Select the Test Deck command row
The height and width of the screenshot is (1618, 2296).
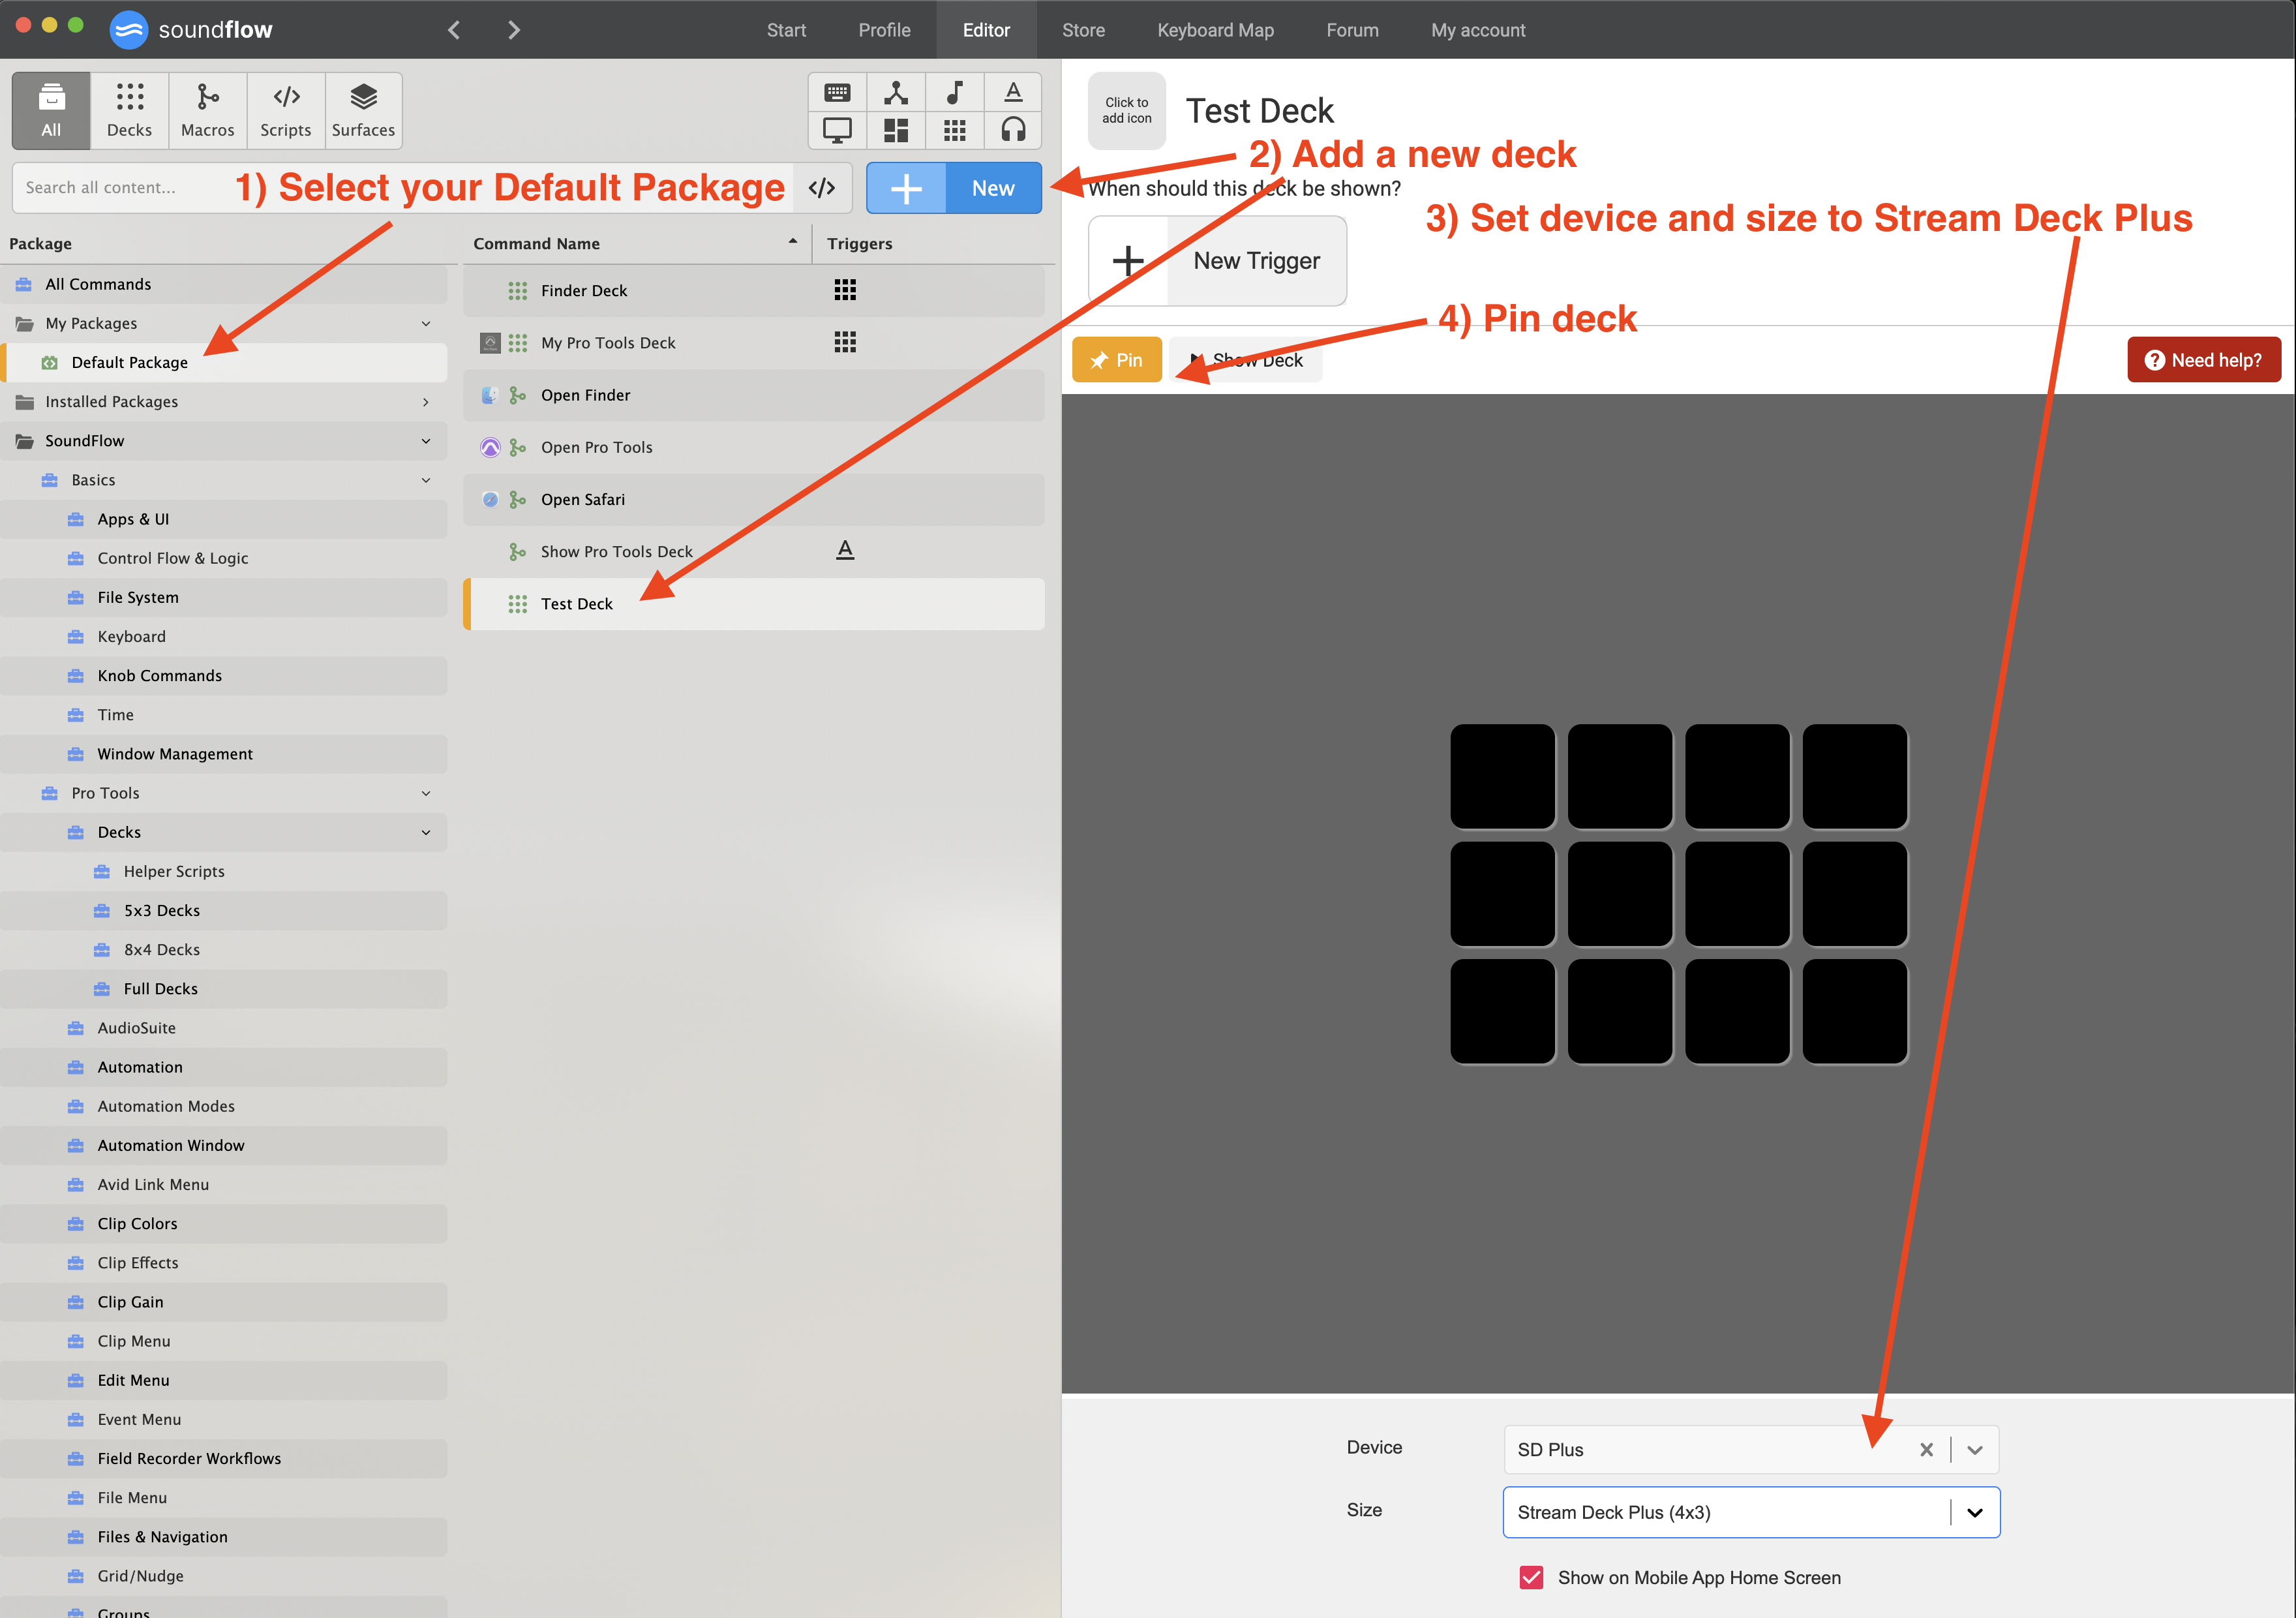[x=754, y=603]
